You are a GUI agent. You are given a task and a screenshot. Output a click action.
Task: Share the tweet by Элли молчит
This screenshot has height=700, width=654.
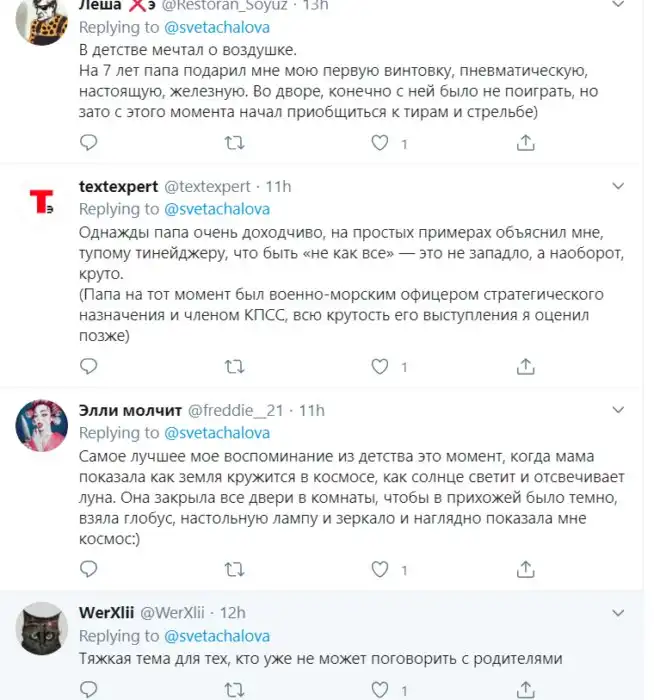click(x=525, y=570)
